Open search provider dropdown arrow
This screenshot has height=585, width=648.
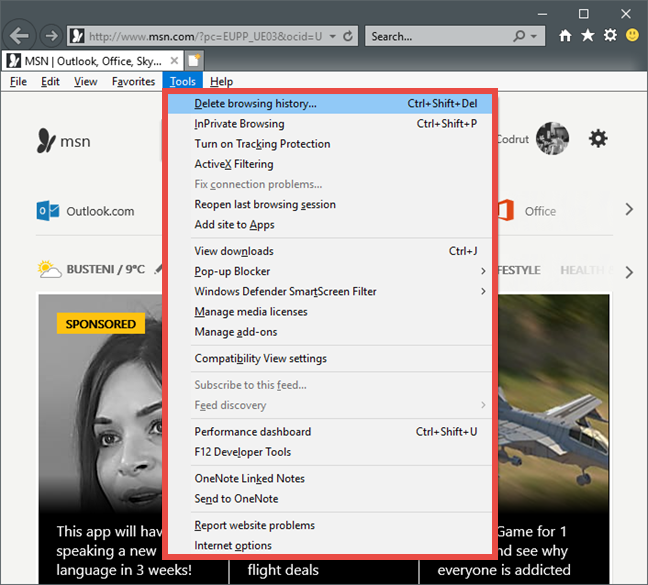(x=534, y=36)
